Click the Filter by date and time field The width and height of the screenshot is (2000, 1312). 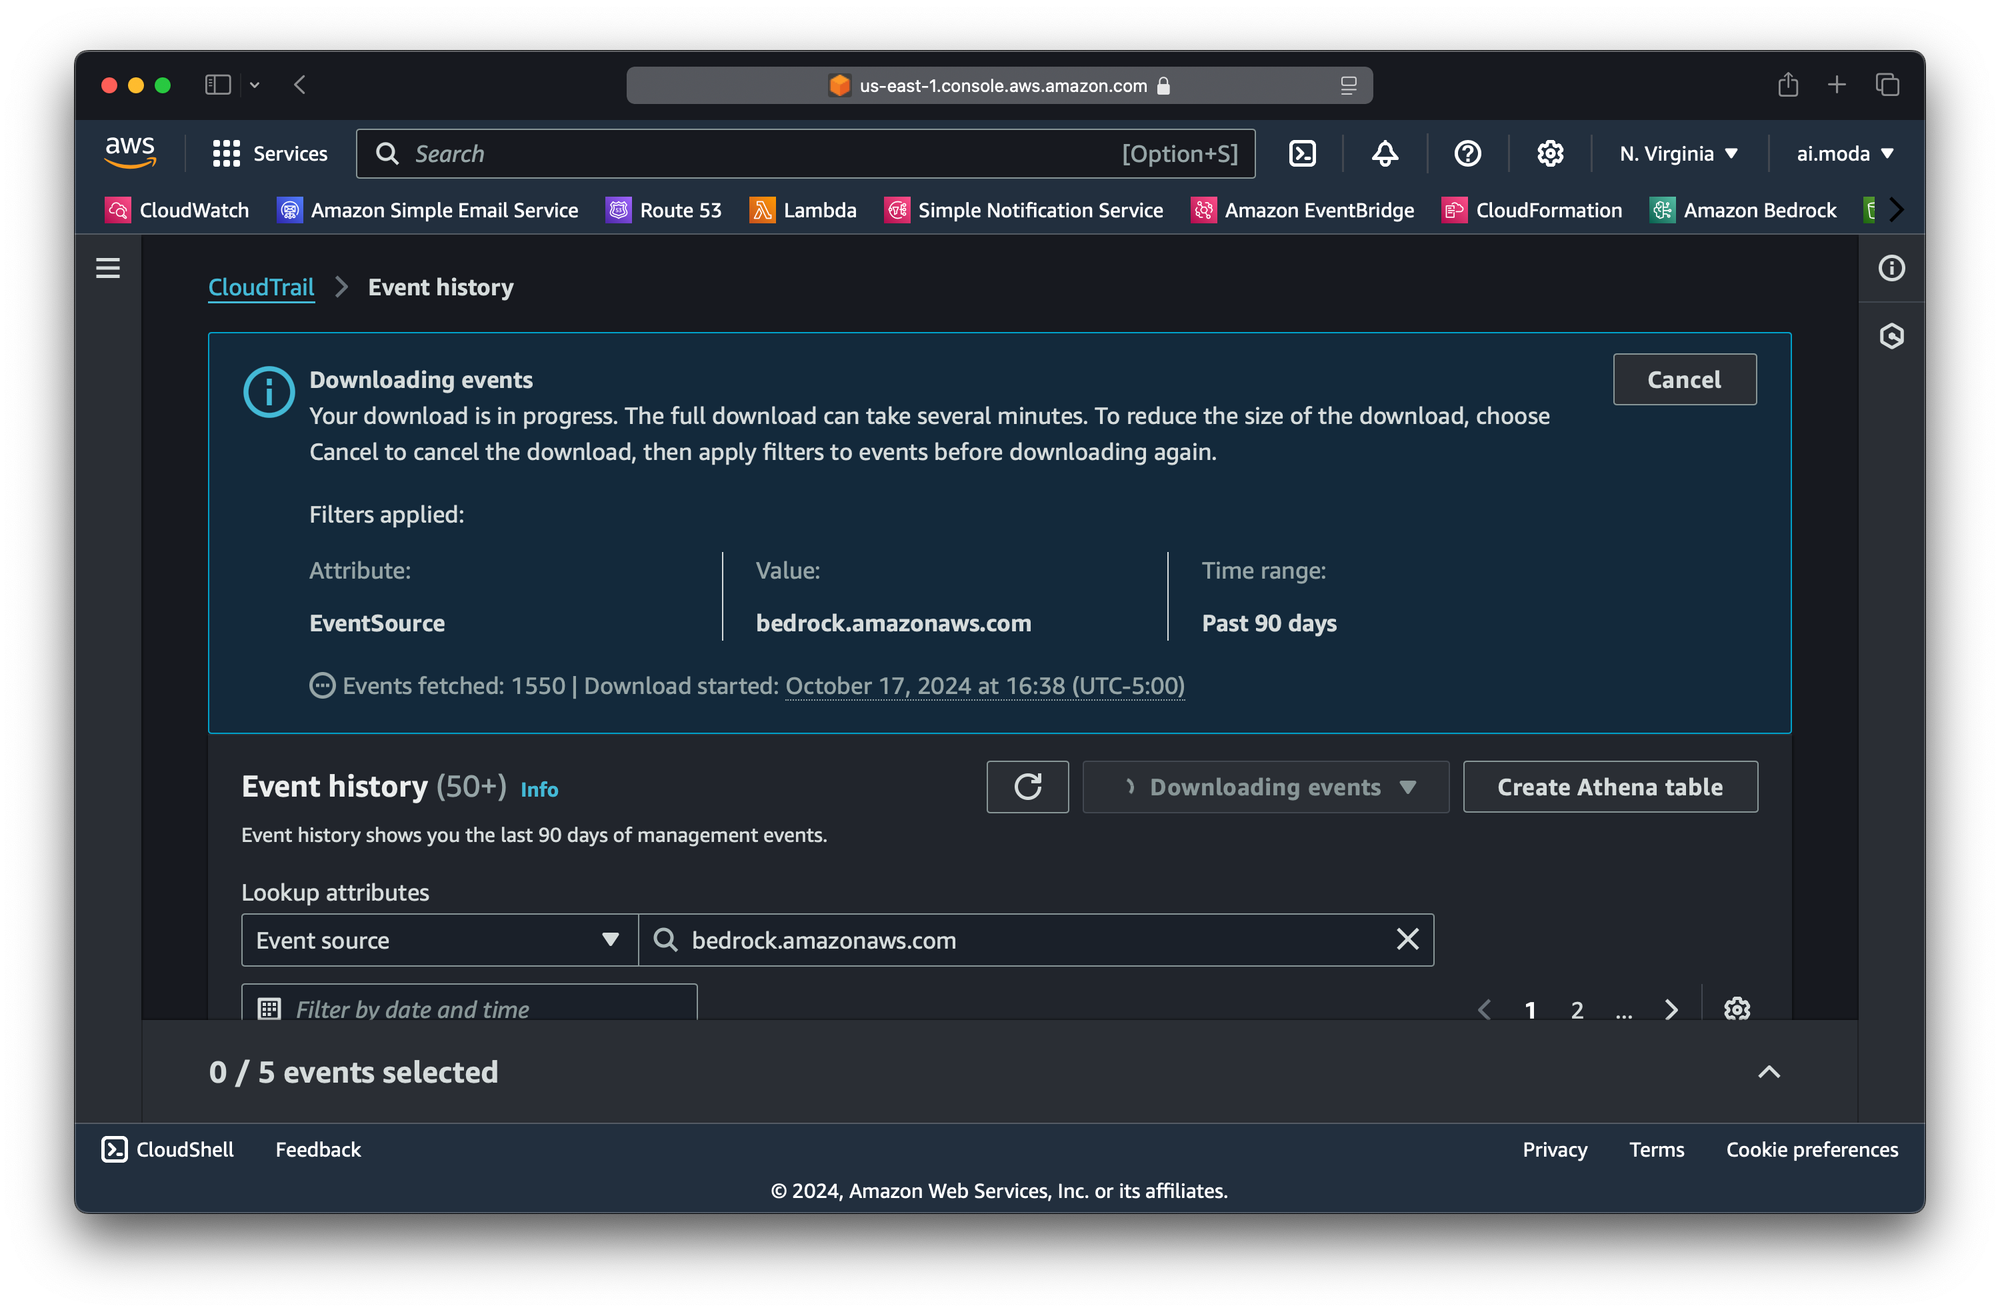(x=469, y=1008)
